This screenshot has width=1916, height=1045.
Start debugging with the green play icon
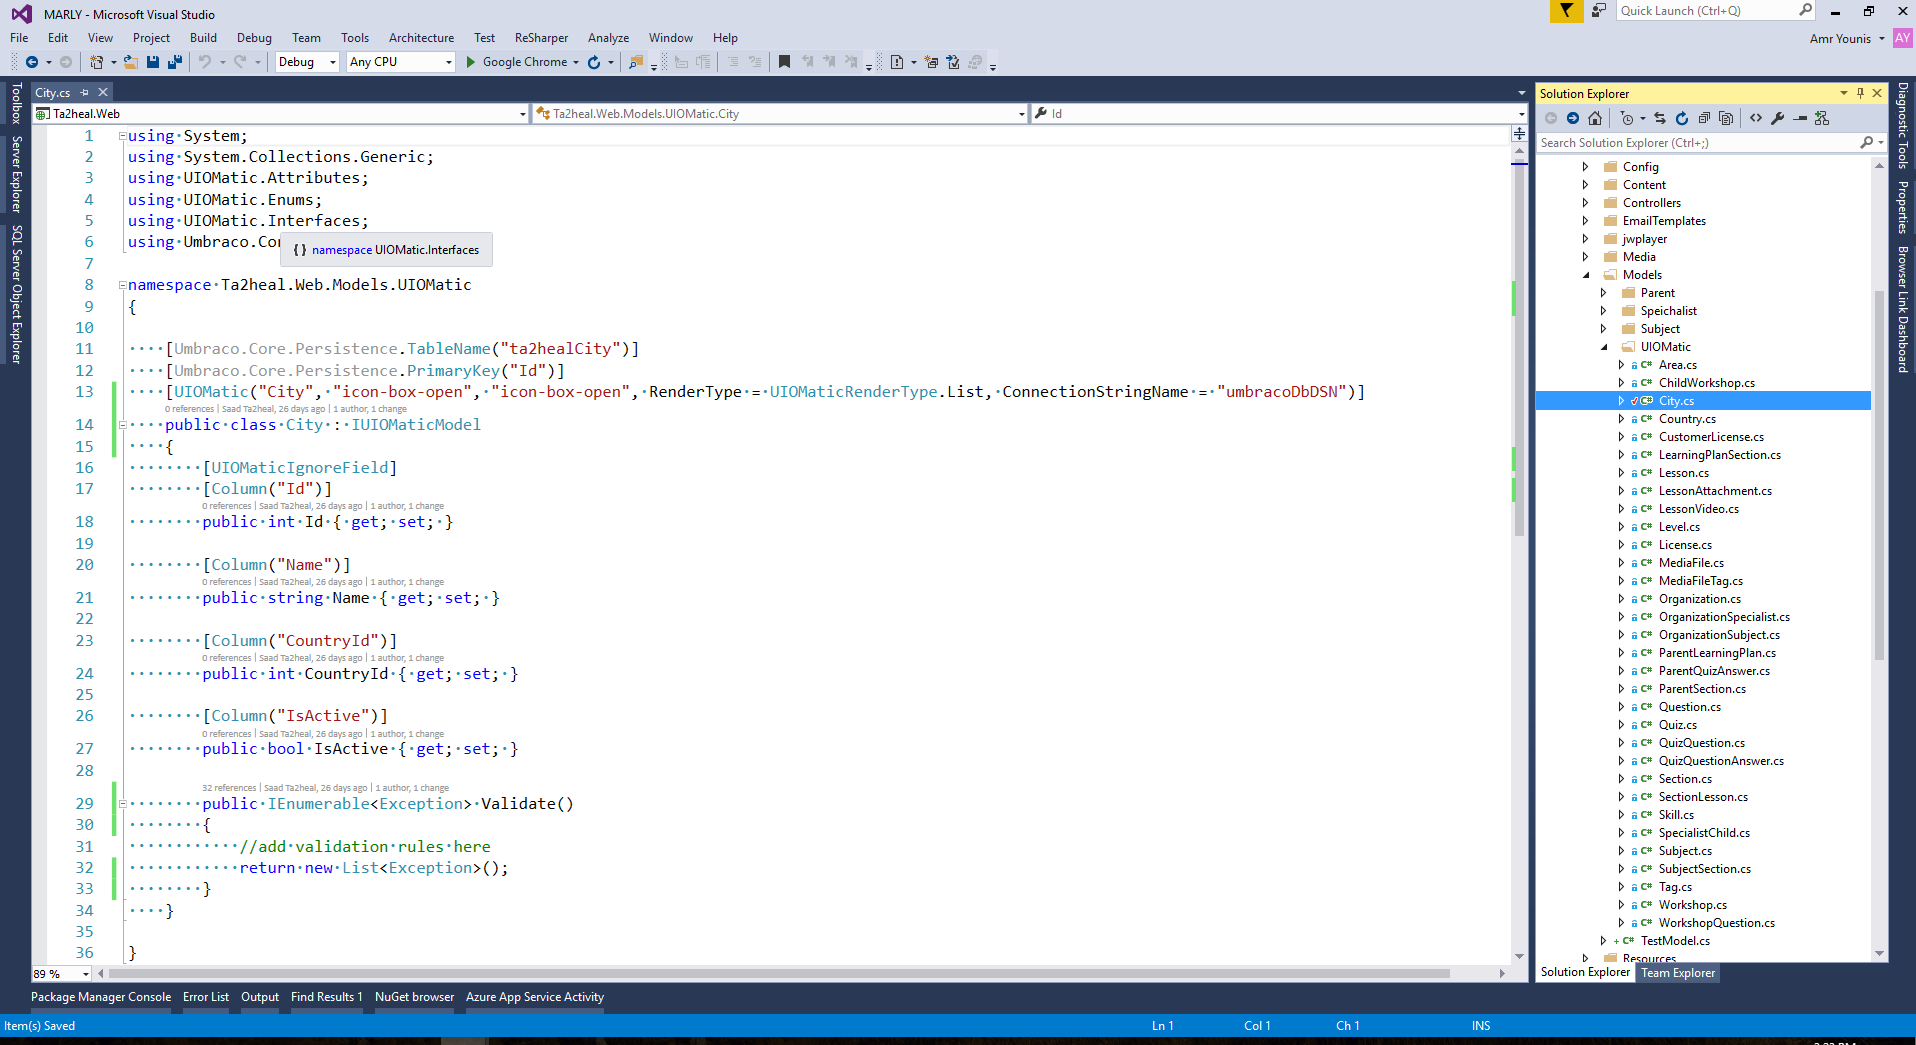471,62
